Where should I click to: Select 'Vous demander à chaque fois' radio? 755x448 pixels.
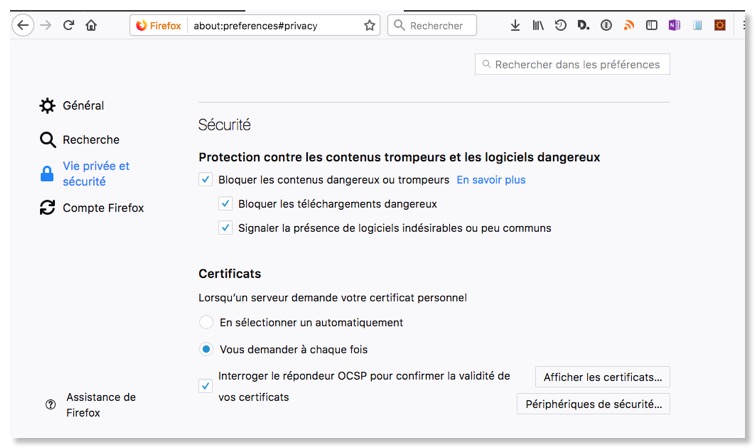point(206,349)
